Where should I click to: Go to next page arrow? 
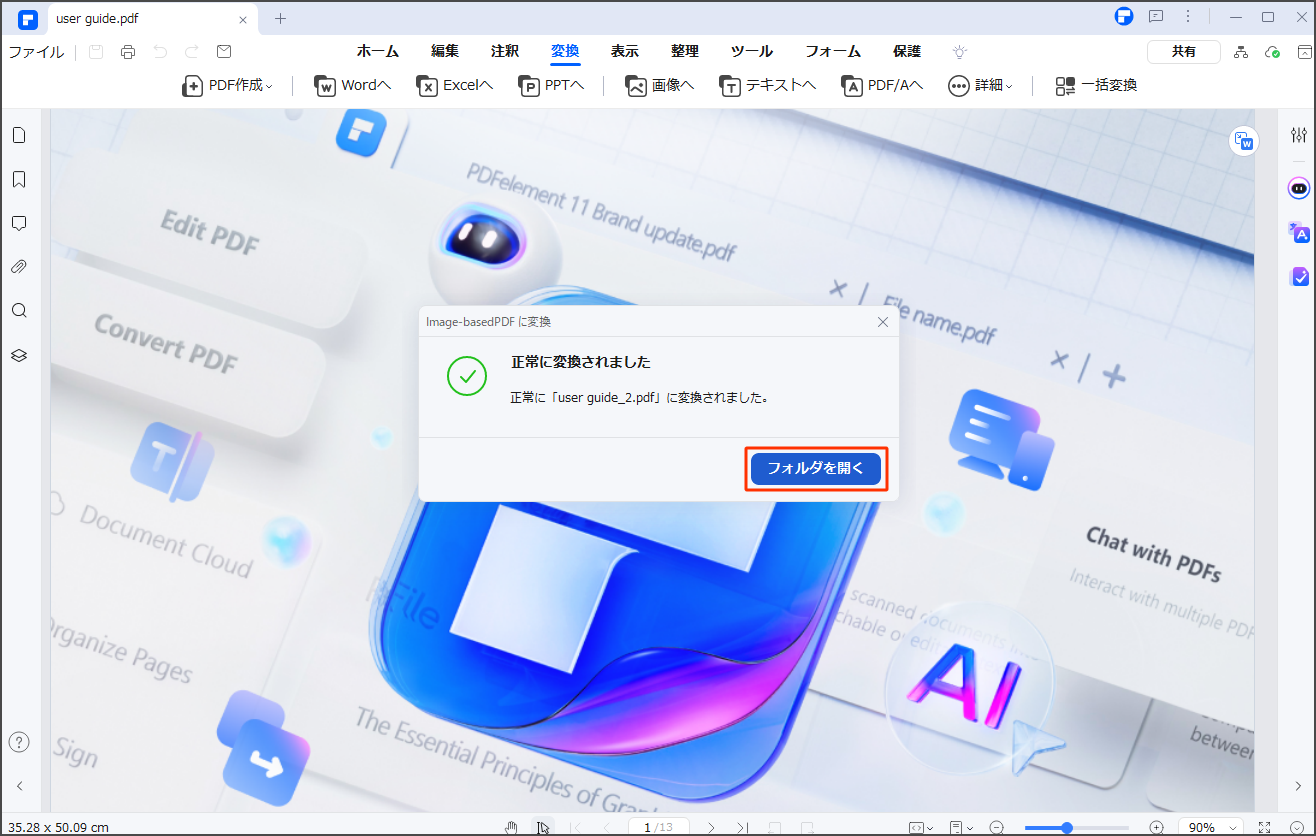pyautogui.click(x=711, y=827)
